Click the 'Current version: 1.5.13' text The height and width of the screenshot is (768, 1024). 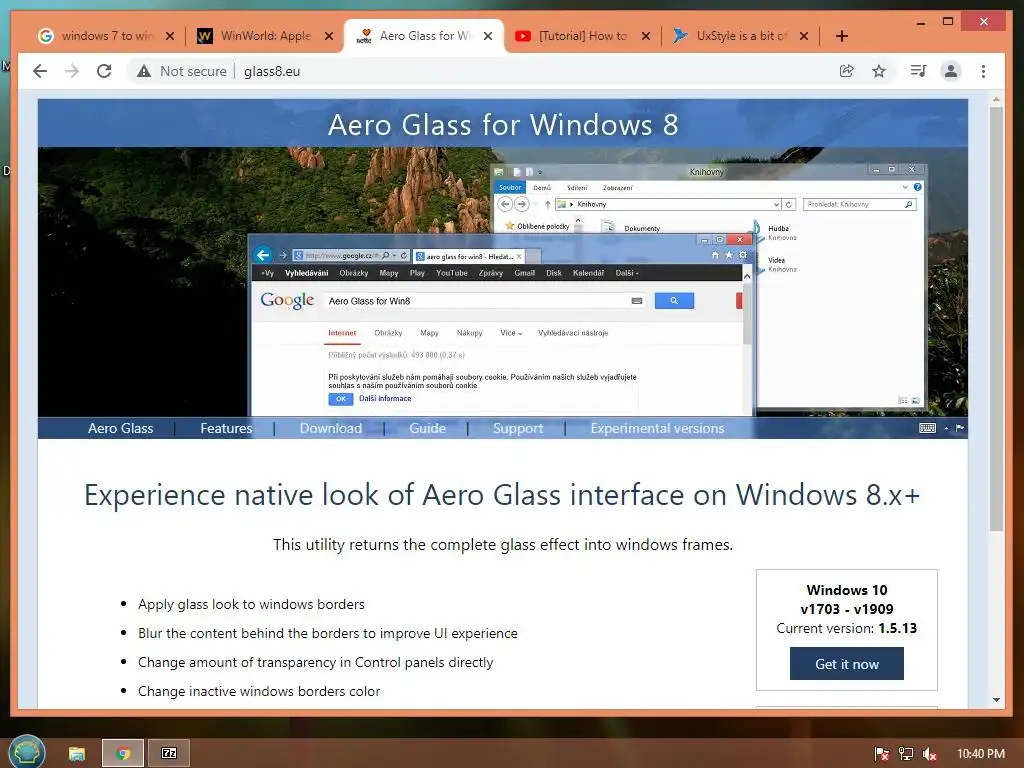[x=846, y=628]
